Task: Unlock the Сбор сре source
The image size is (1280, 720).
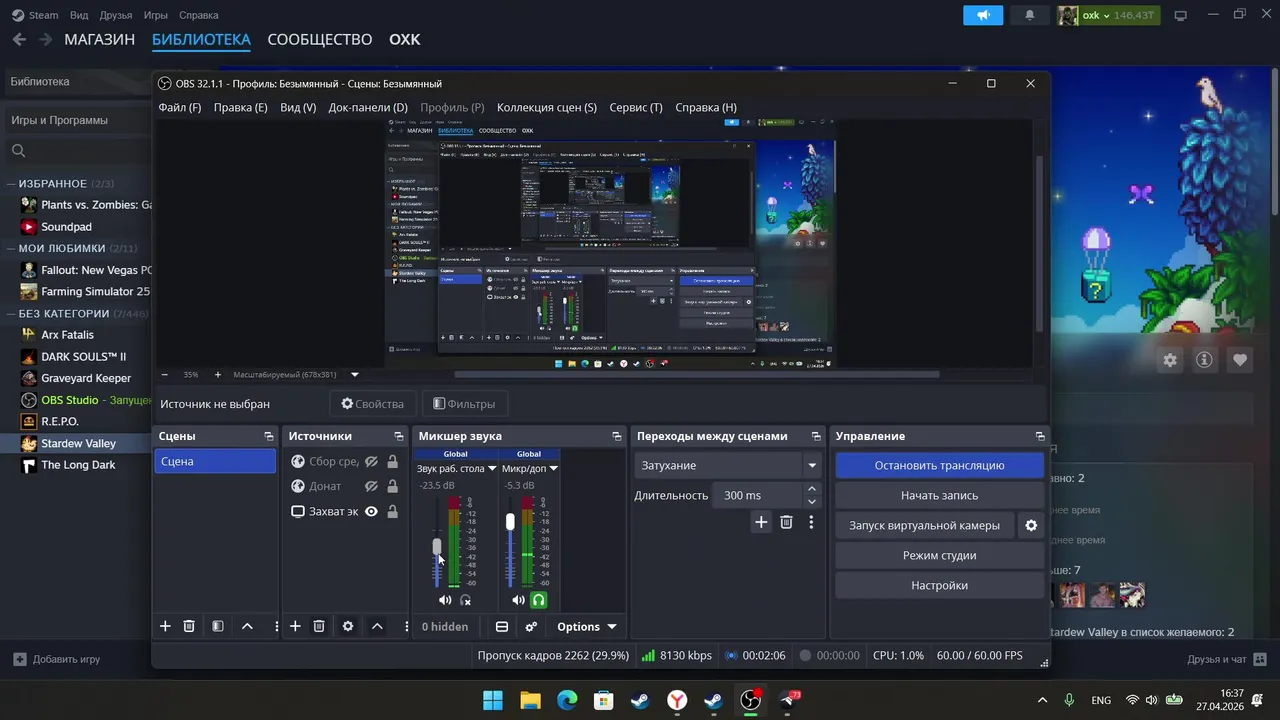Action: tap(392, 462)
